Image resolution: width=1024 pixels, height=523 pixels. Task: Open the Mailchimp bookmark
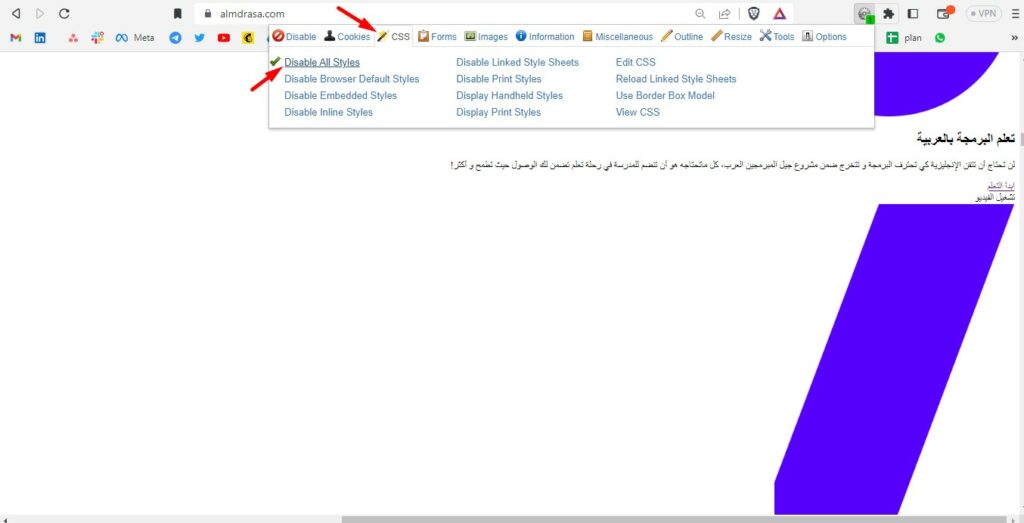click(248, 38)
